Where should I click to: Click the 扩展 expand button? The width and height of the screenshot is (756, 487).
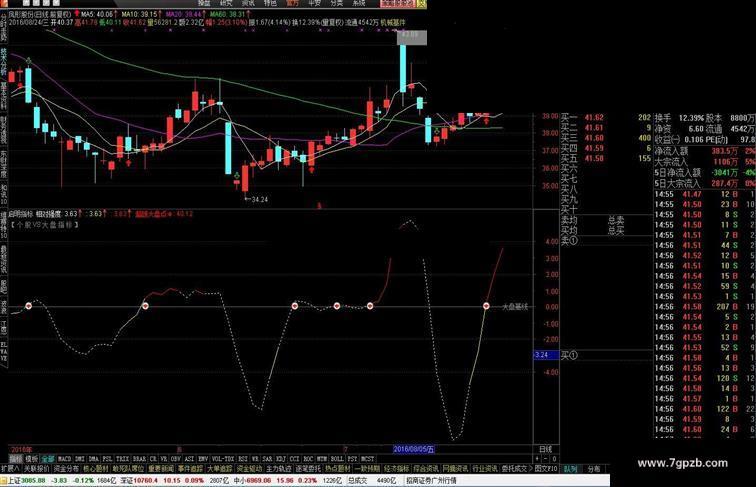tap(10, 468)
